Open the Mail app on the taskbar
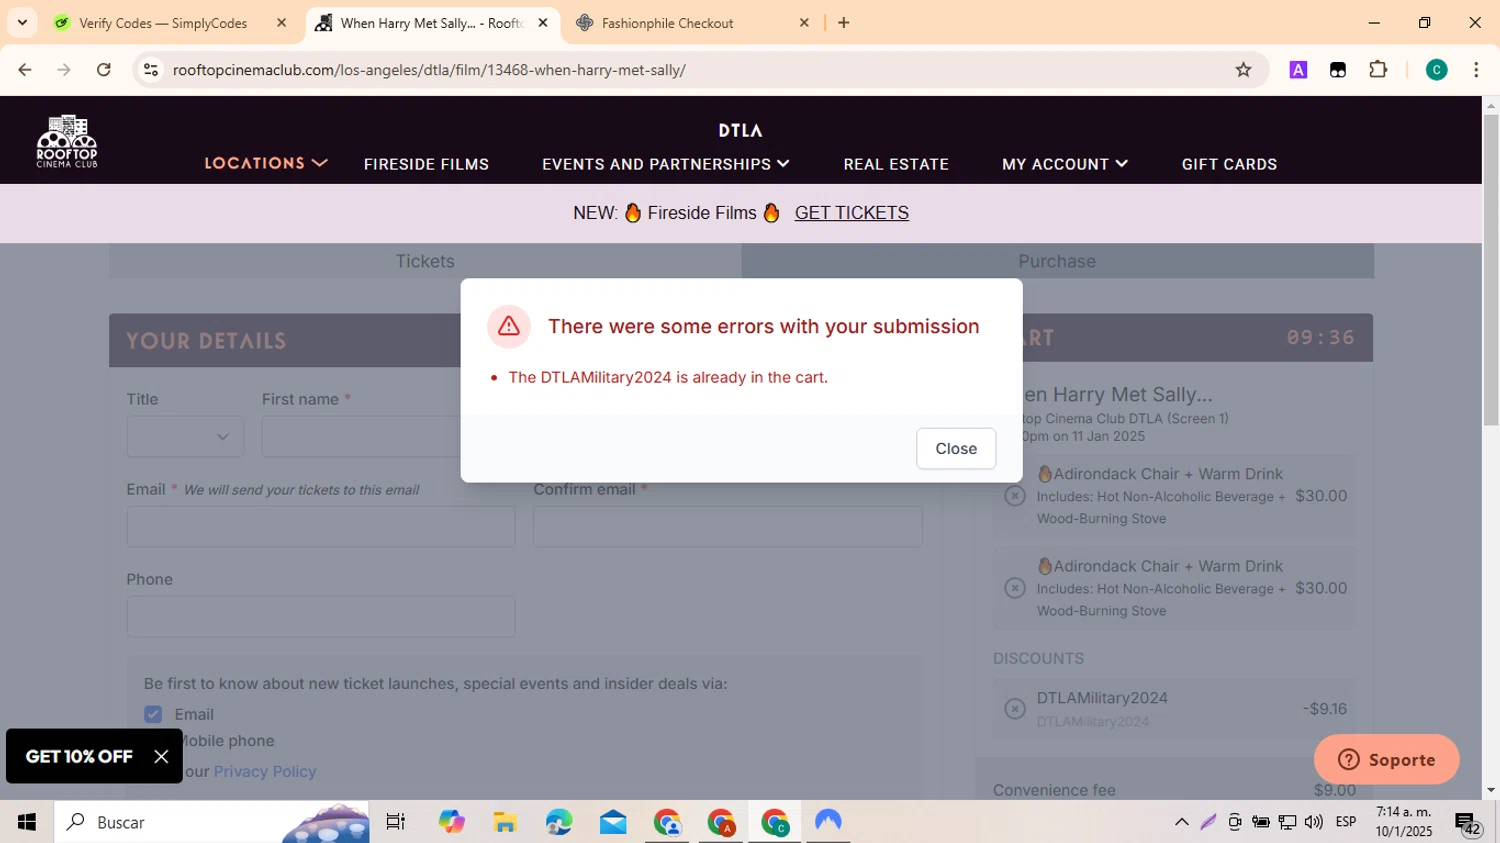Image resolution: width=1500 pixels, height=843 pixels. pos(613,822)
